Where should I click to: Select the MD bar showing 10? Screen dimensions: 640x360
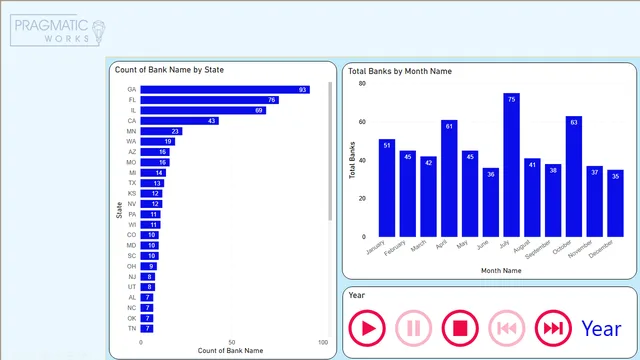coord(149,245)
